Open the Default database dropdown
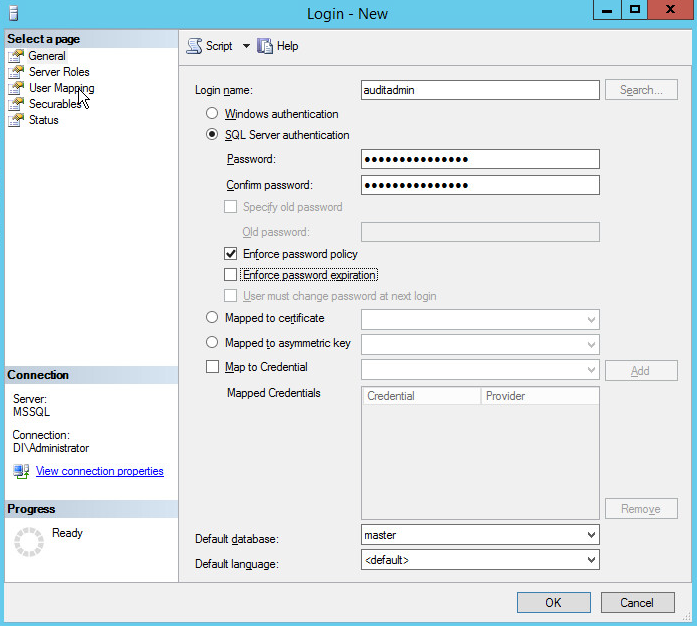This screenshot has height=626, width=697. point(590,536)
